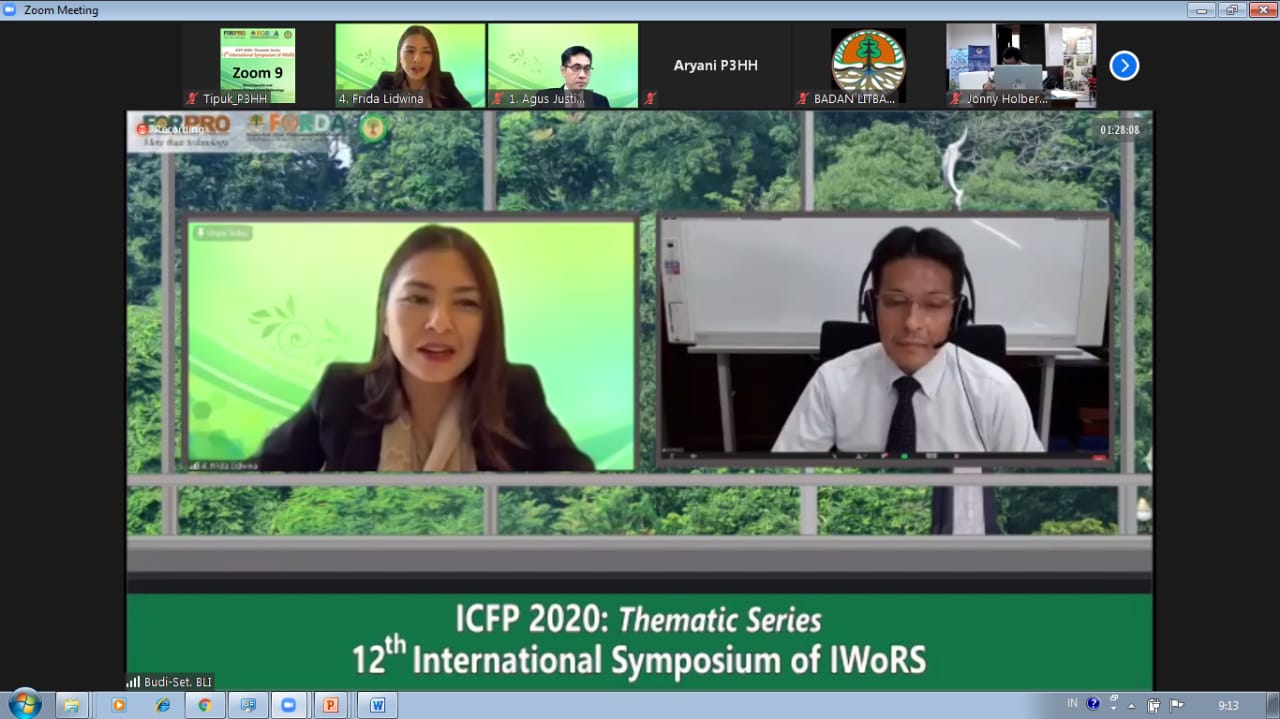The image size is (1280, 719).
Task: Click the Action Center flag icon
Action: (x=1177, y=704)
